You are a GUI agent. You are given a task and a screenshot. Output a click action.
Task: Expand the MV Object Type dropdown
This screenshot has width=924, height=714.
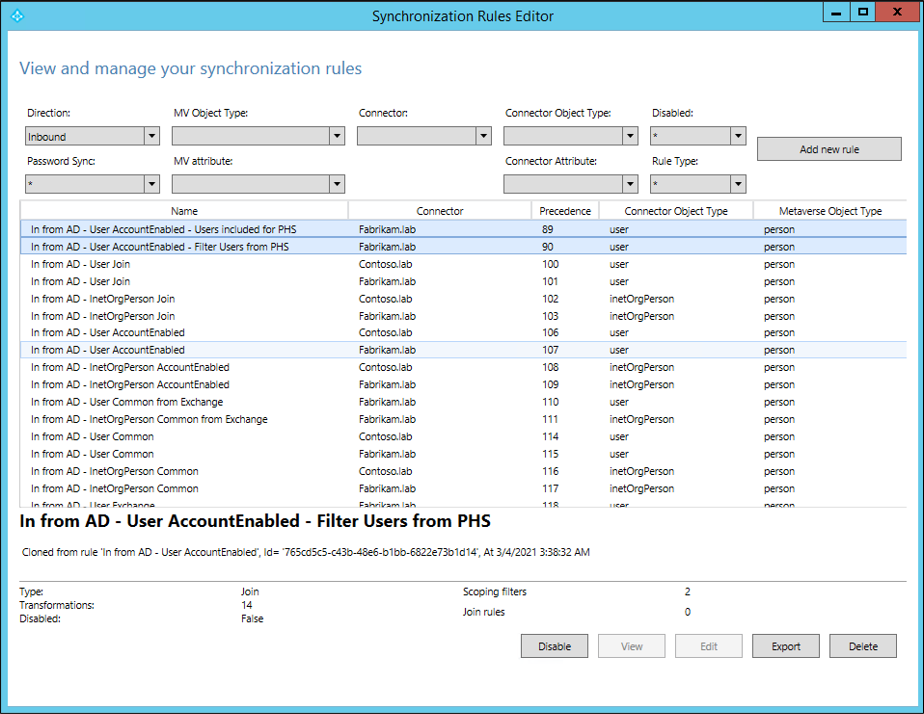(x=258, y=136)
